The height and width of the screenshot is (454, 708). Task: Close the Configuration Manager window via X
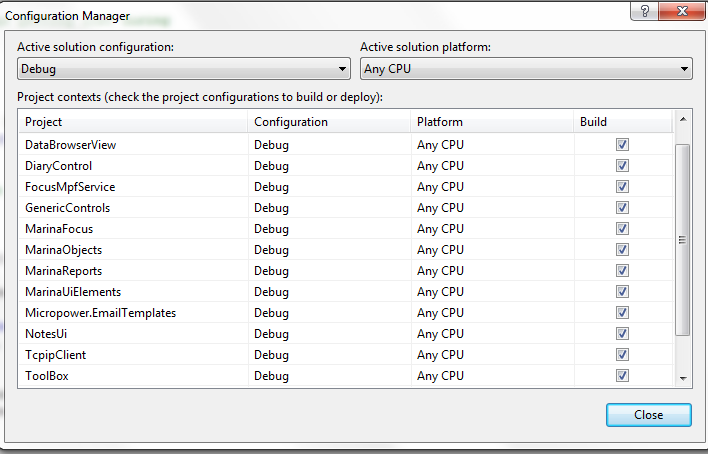pyautogui.click(x=682, y=11)
